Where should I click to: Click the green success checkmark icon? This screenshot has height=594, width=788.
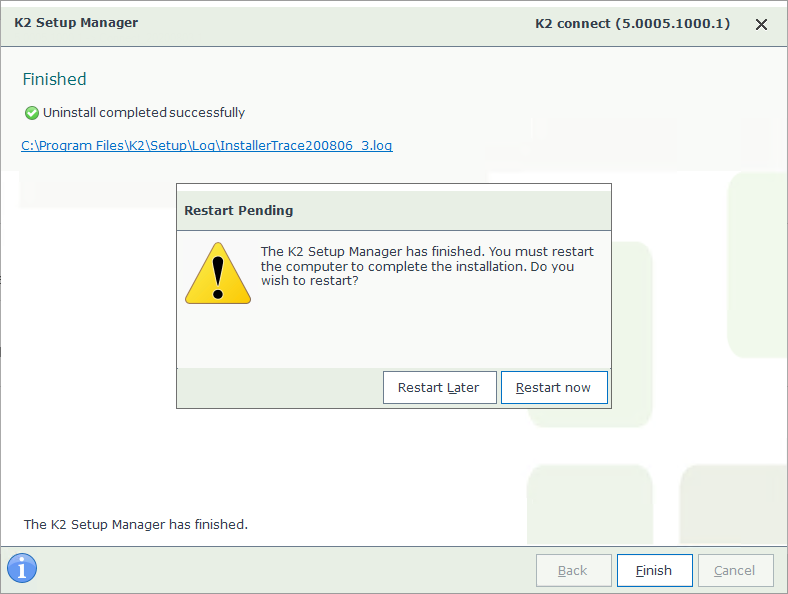[32, 113]
